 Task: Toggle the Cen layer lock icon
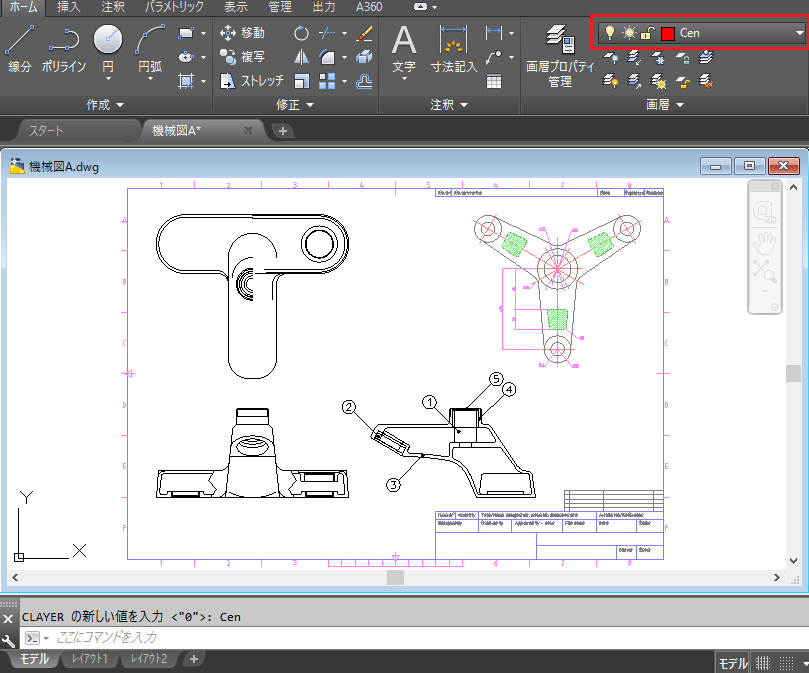tap(648, 33)
